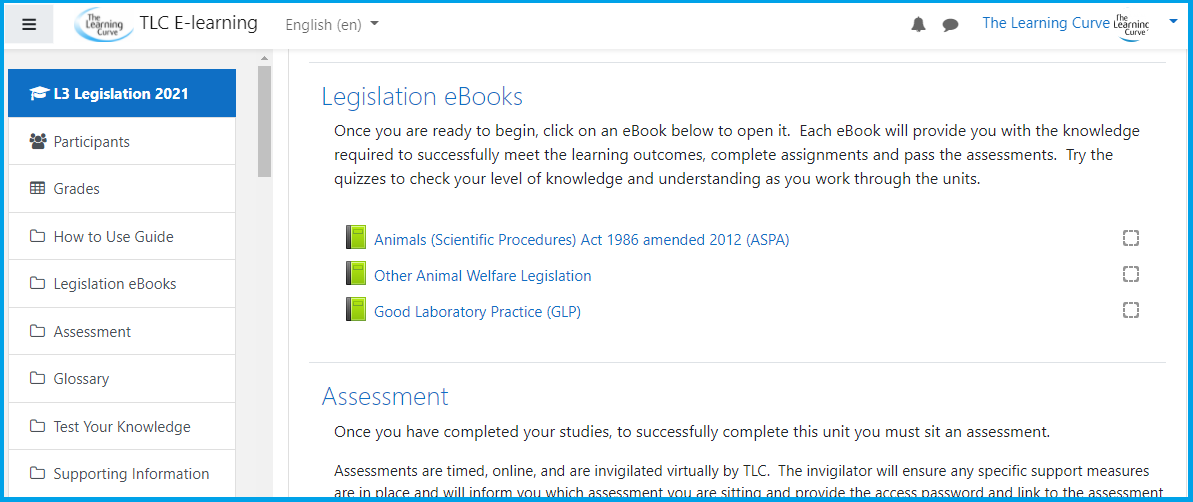Click the book icon for Other Animal Welfare Legislation
This screenshot has height=502, width=1193.
point(356,274)
